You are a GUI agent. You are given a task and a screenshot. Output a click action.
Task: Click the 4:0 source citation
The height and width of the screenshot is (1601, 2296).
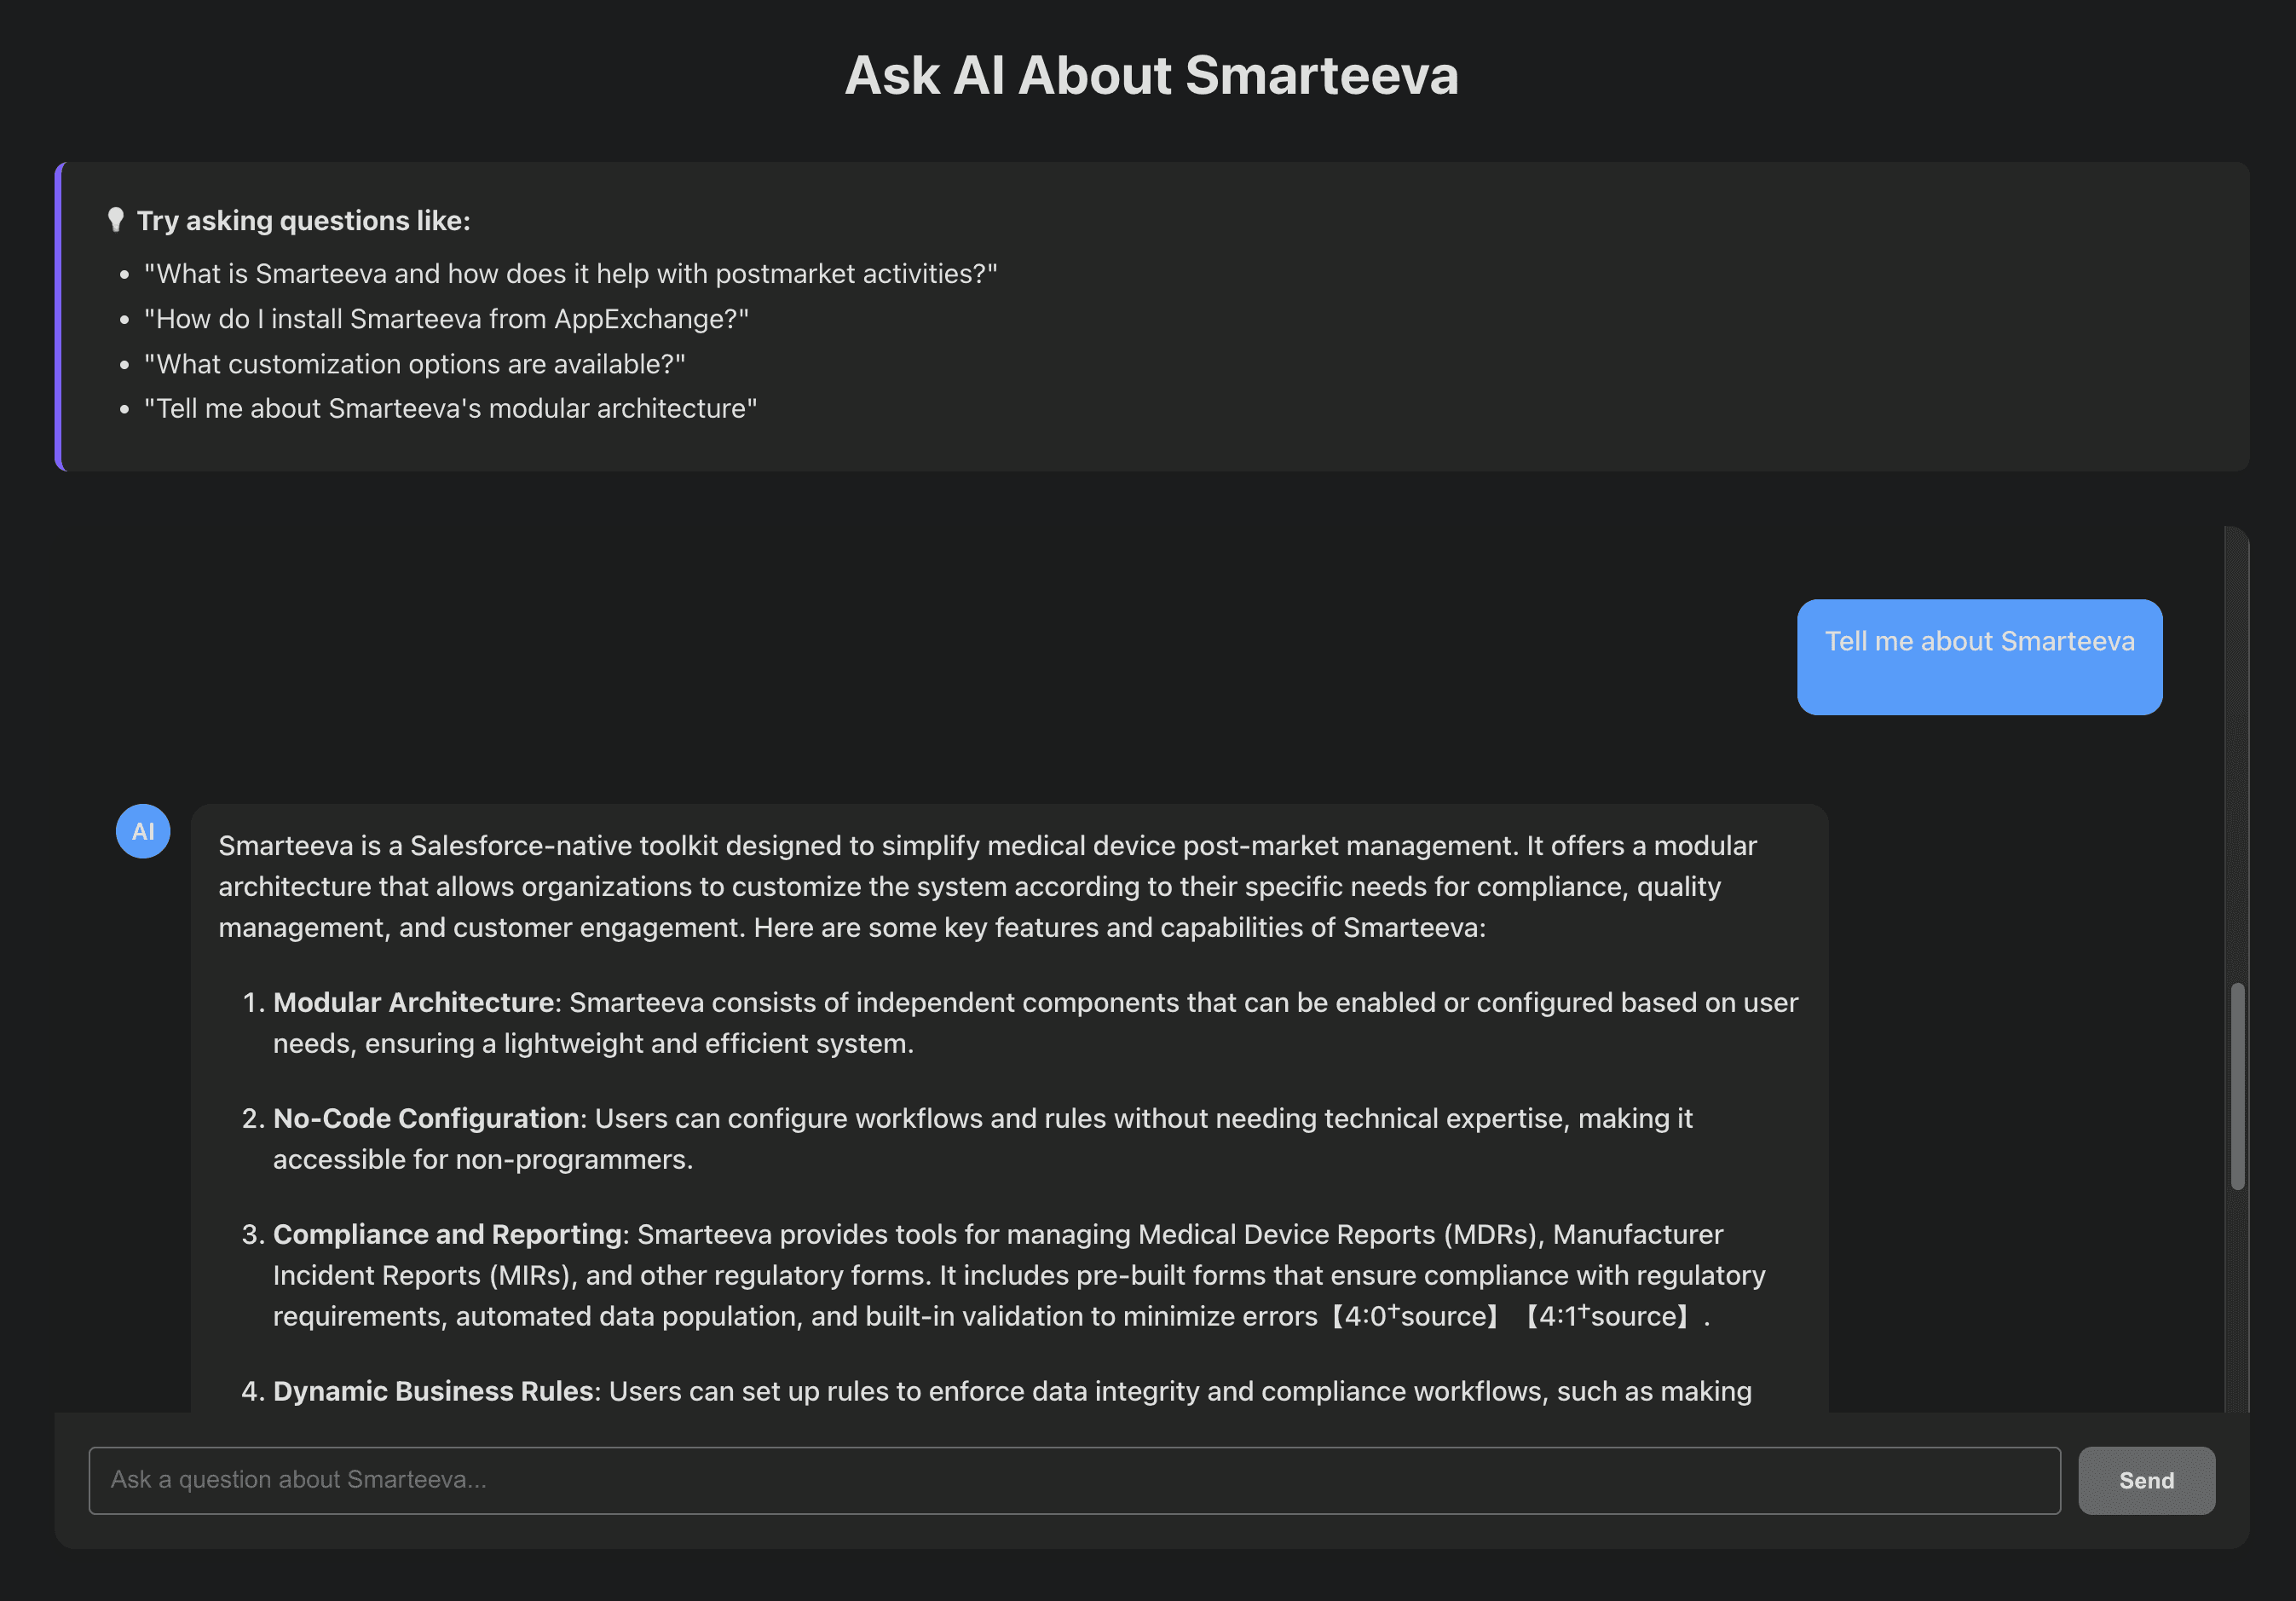(1414, 1317)
